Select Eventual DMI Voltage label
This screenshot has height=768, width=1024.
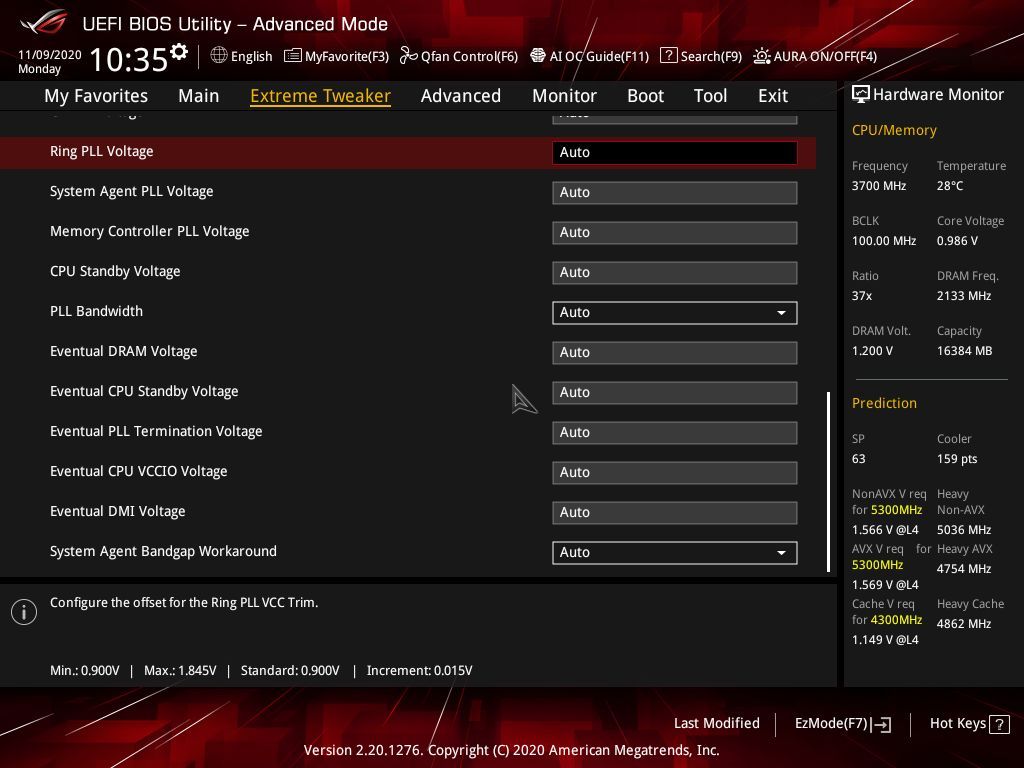[118, 511]
